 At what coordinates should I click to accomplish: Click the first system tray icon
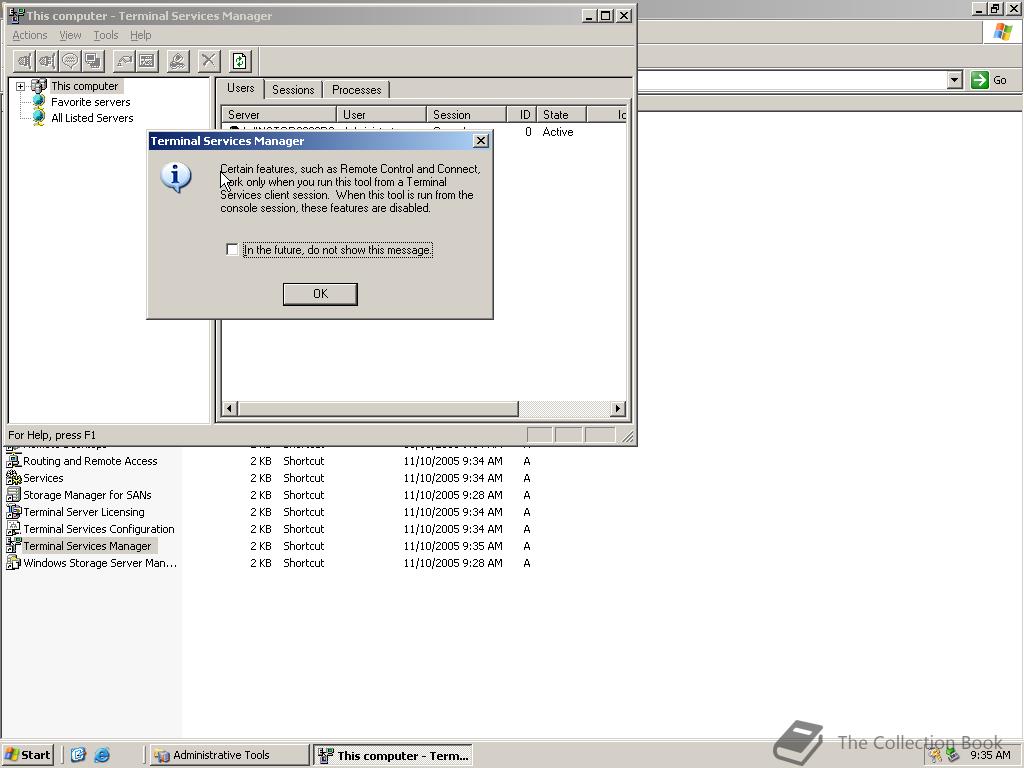point(936,755)
